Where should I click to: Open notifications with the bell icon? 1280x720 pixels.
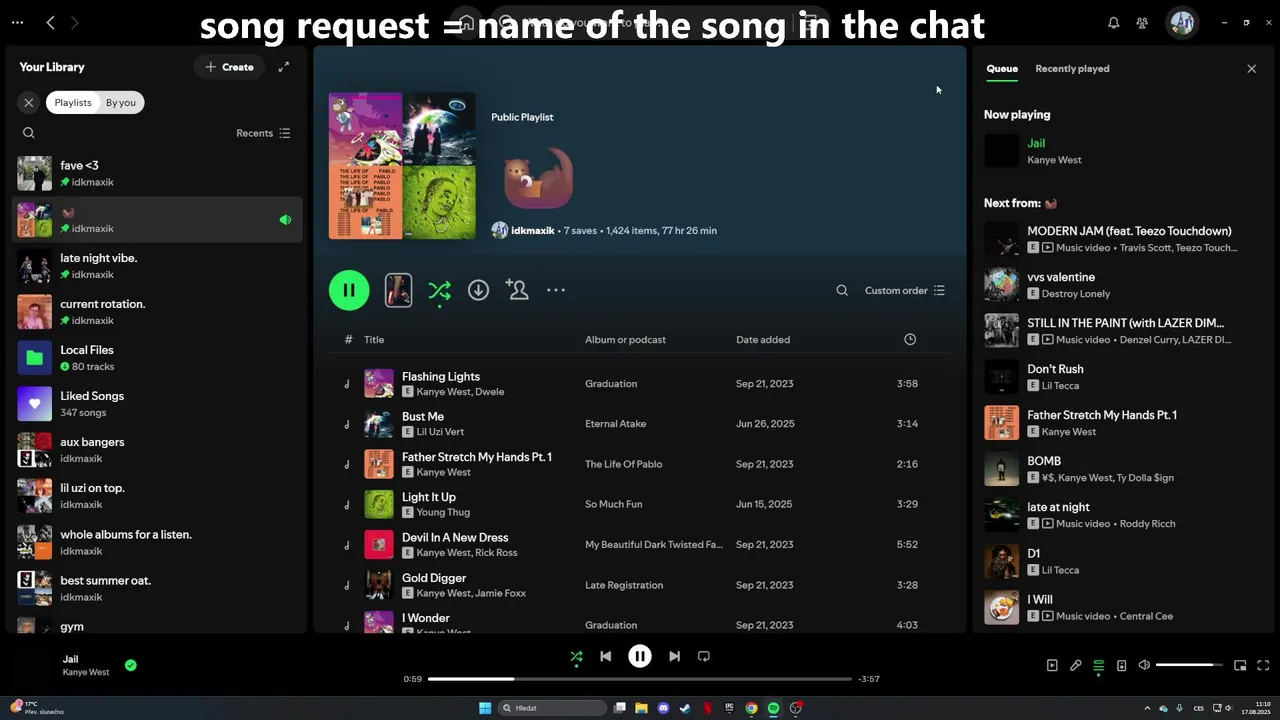click(x=1113, y=22)
